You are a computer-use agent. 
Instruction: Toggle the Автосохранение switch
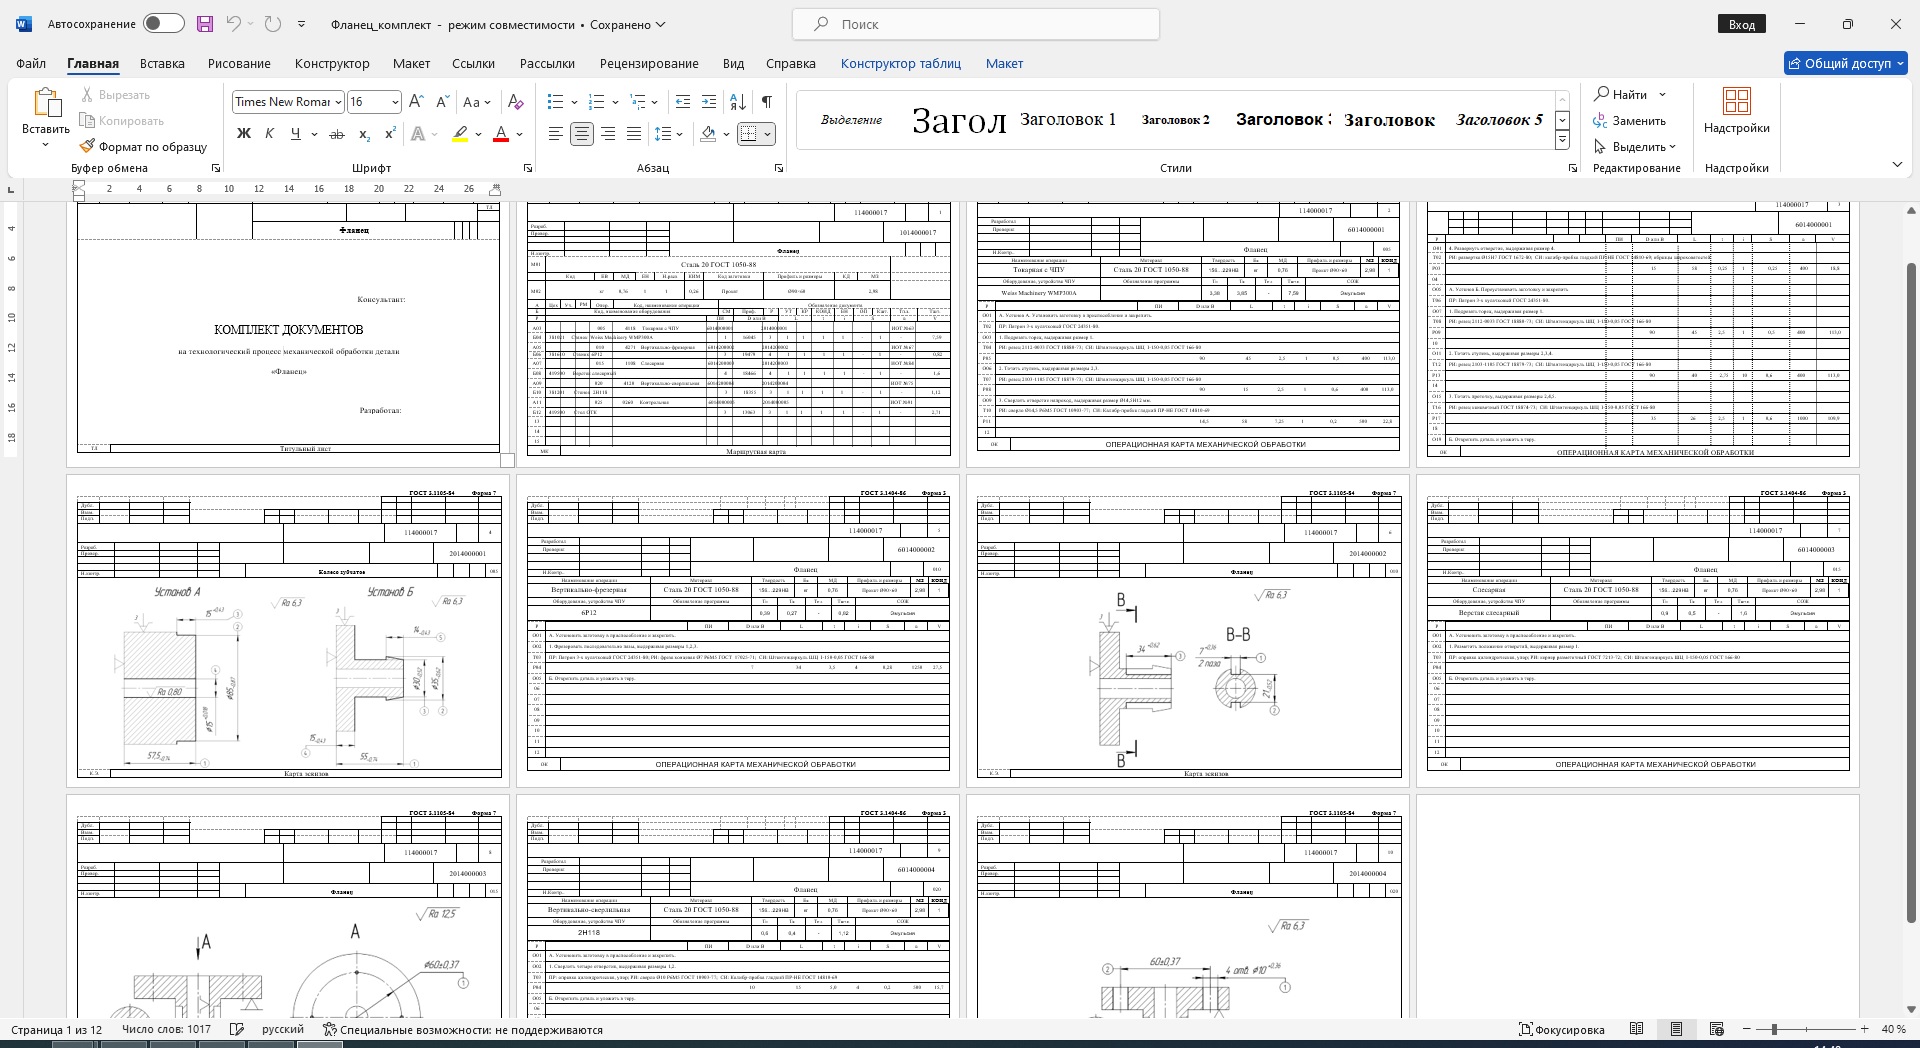click(x=163, y=24)
